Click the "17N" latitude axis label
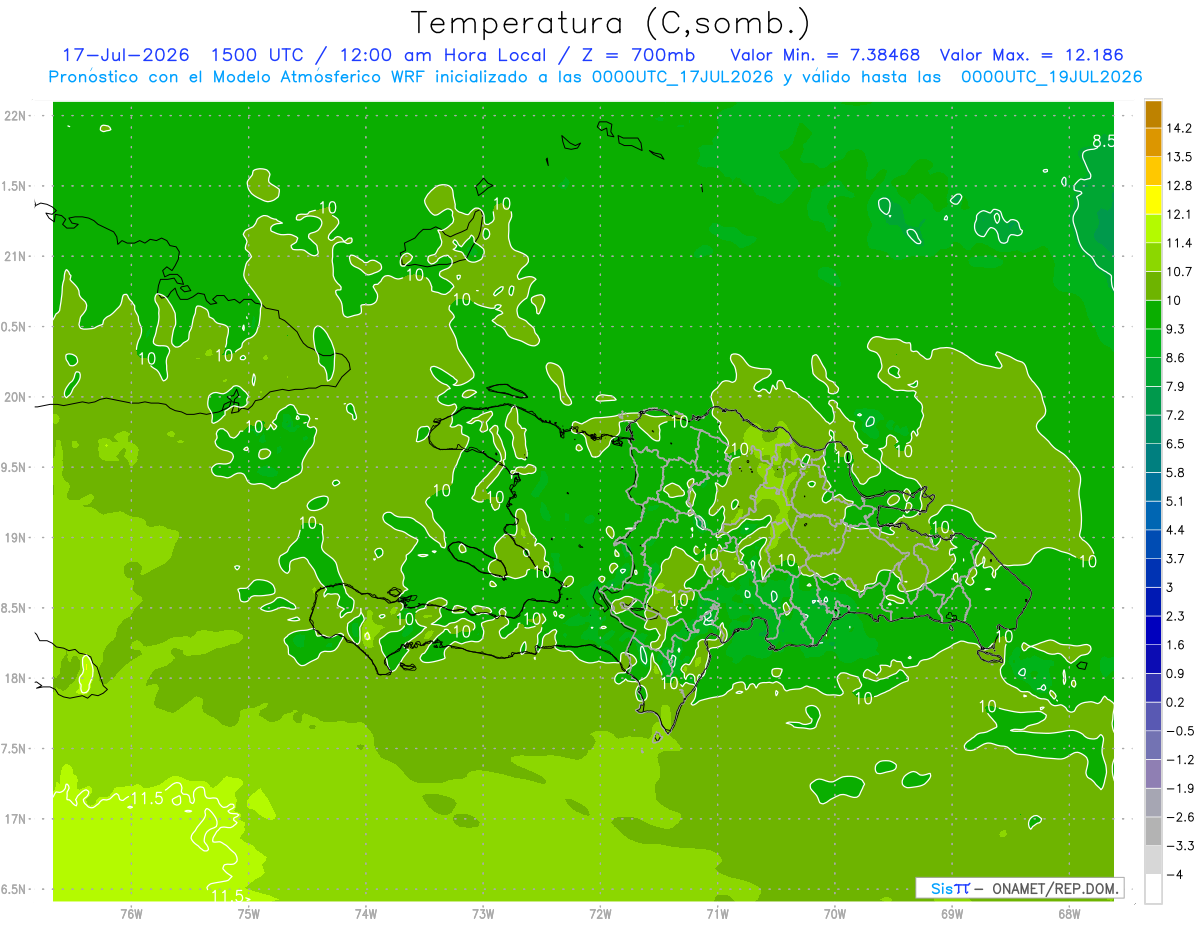 [15, 819]
